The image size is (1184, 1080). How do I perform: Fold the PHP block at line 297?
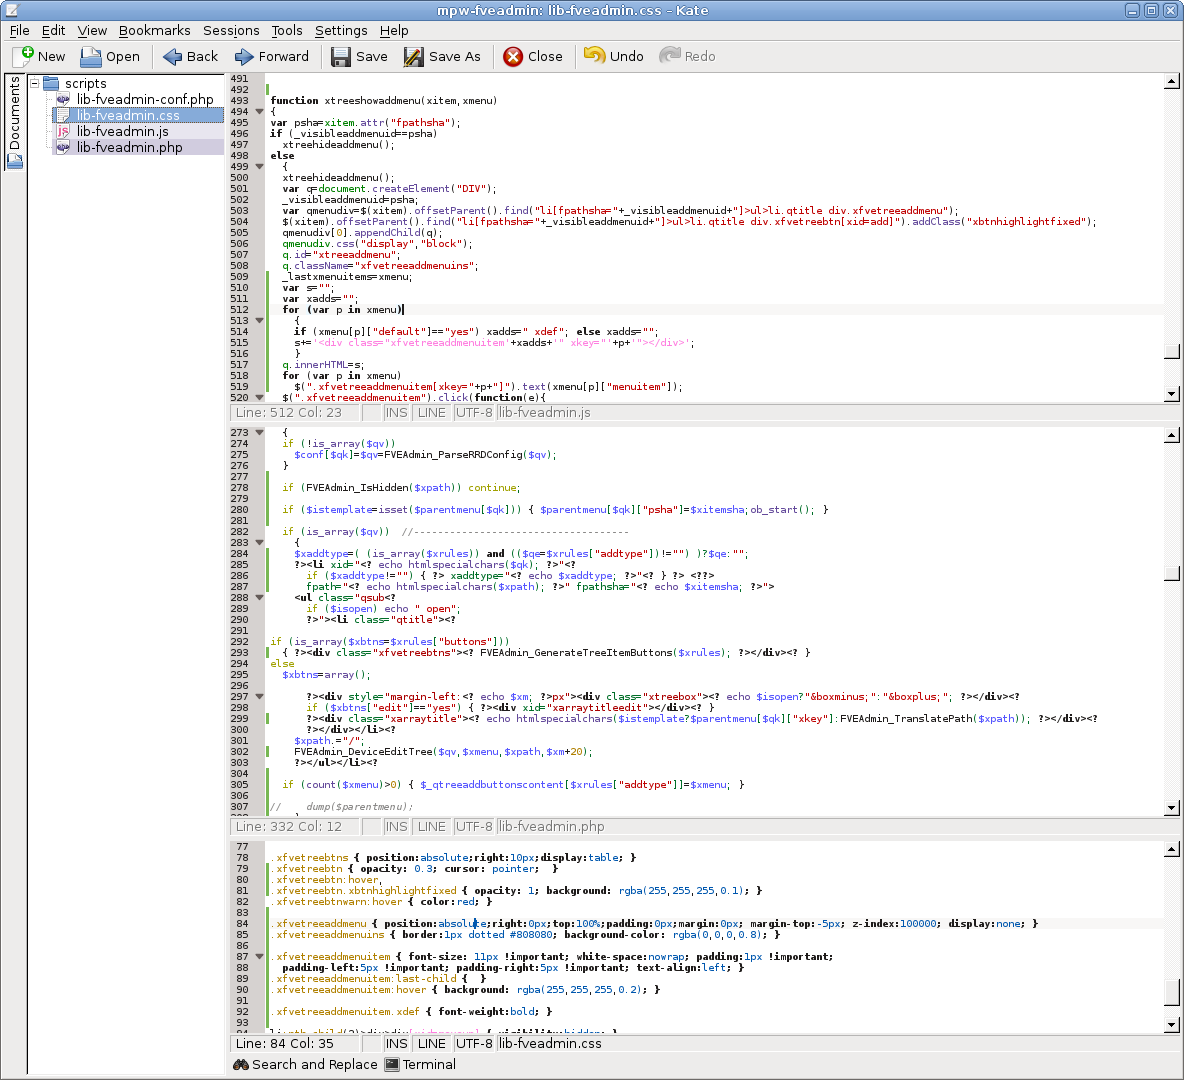pos(260,696)
